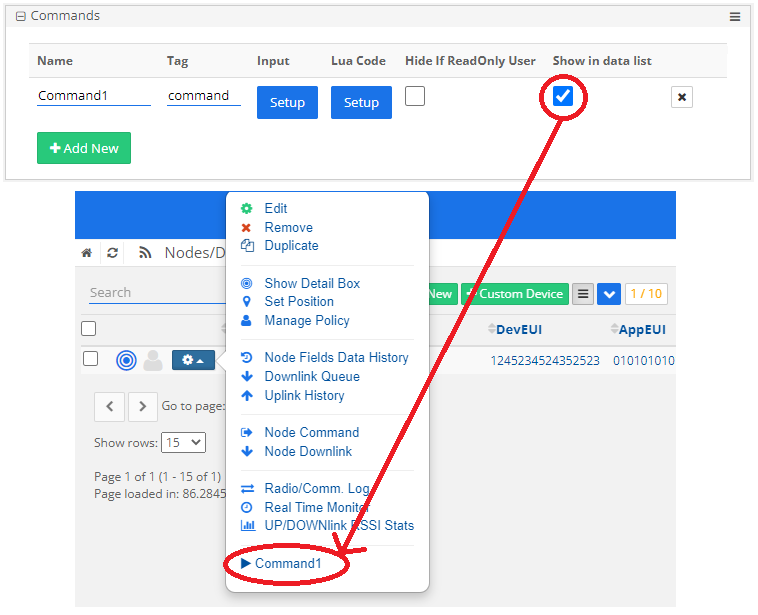Image resolution: width=758 pixels, height=615 pixels.
Task: Collapse the Commands panel section
Action: tap(20, 17)
